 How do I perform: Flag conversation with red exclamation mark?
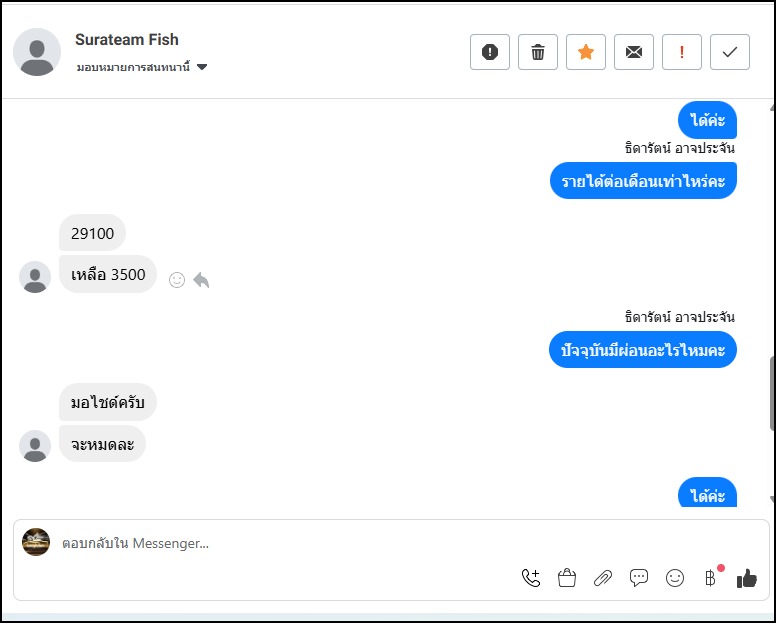pos(682,52)
